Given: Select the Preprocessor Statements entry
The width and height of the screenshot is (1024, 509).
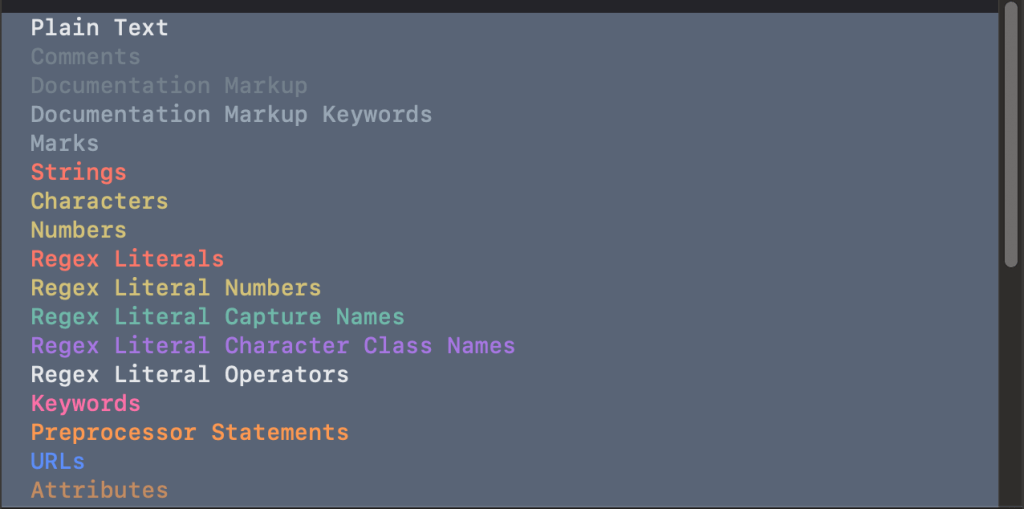Looking at the screenshot, I should (x=189, y=433).
